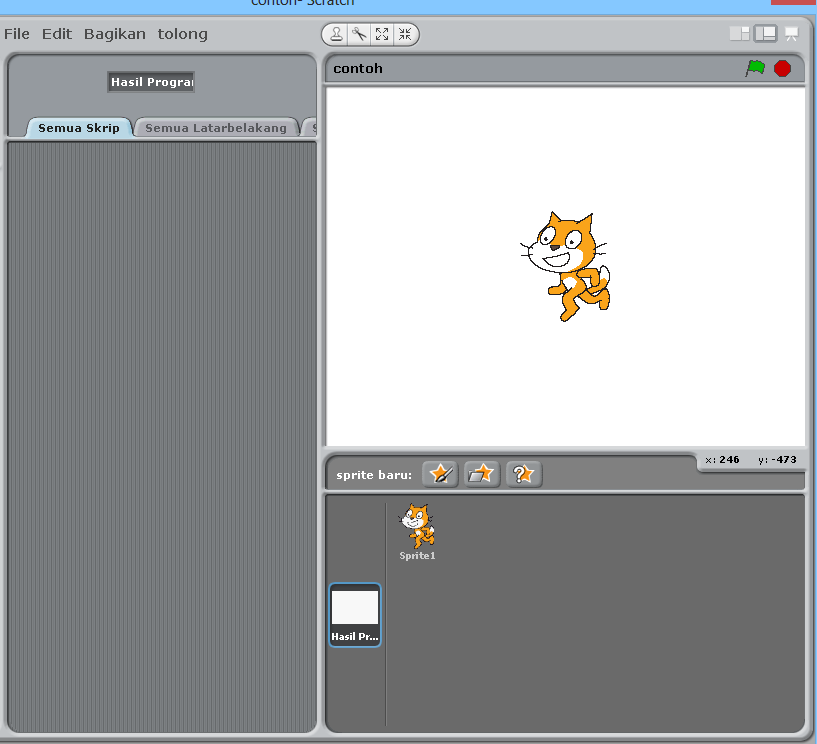Open the tolong menu

tap(182, 34)
